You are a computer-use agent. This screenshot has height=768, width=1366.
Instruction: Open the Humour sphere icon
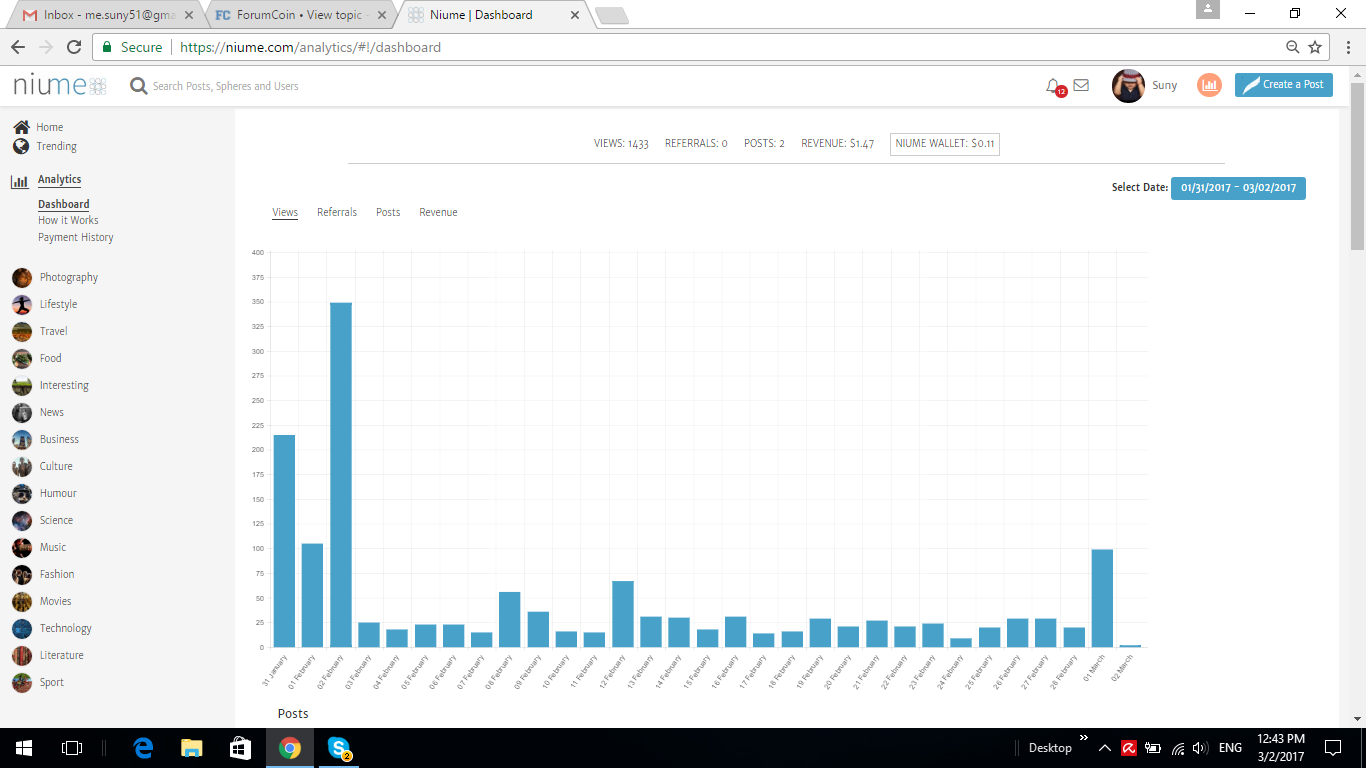pyautogui.click(x=22, y=493)
